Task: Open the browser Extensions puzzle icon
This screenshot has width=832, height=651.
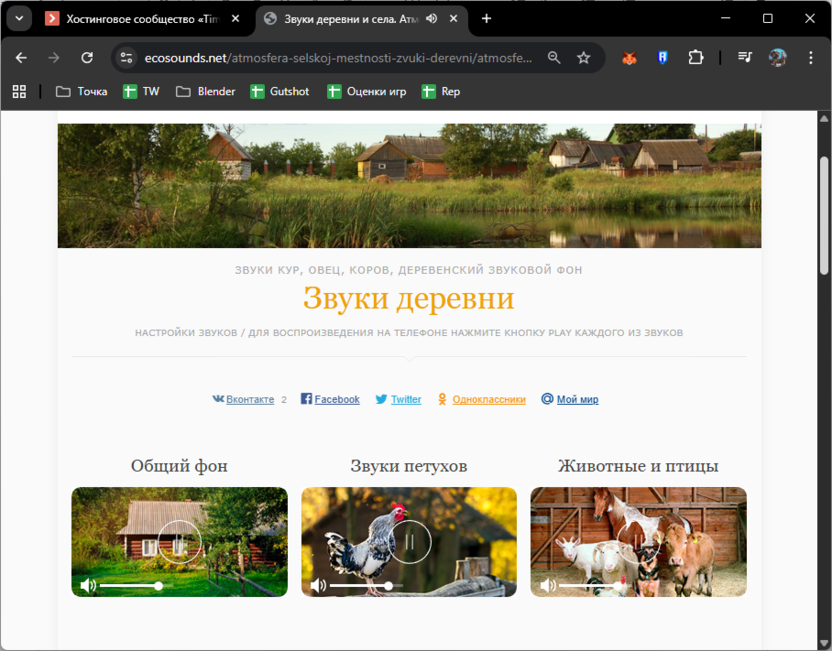Action: pos(696,58)
